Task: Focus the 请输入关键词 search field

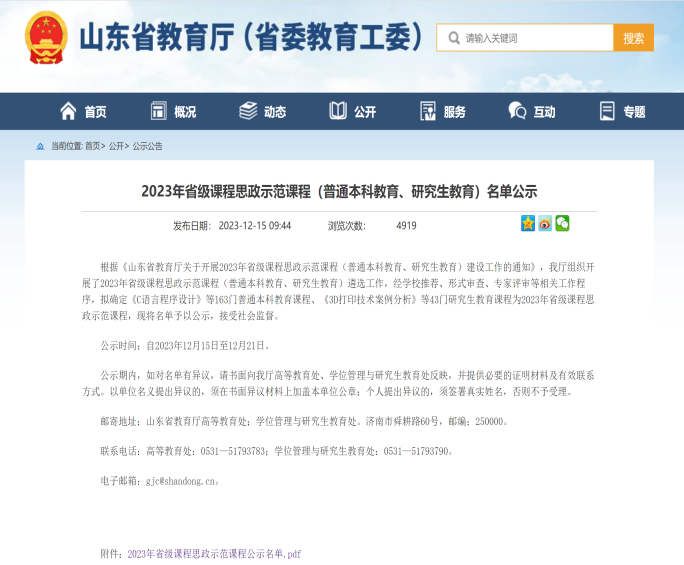Action: pos(535,38)
